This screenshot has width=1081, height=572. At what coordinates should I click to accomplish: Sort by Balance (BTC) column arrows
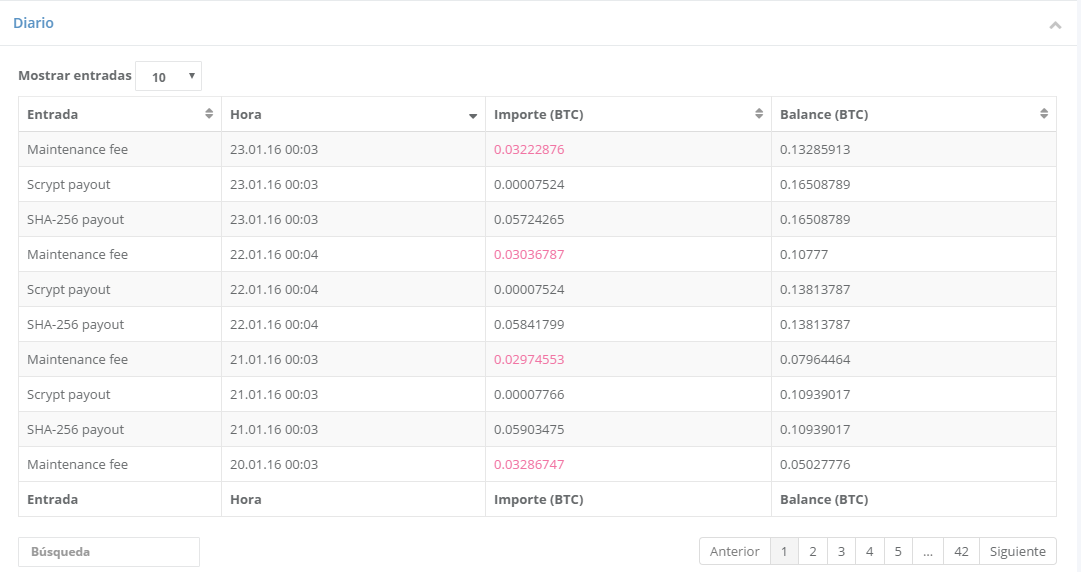click(x=1044, y=114)
